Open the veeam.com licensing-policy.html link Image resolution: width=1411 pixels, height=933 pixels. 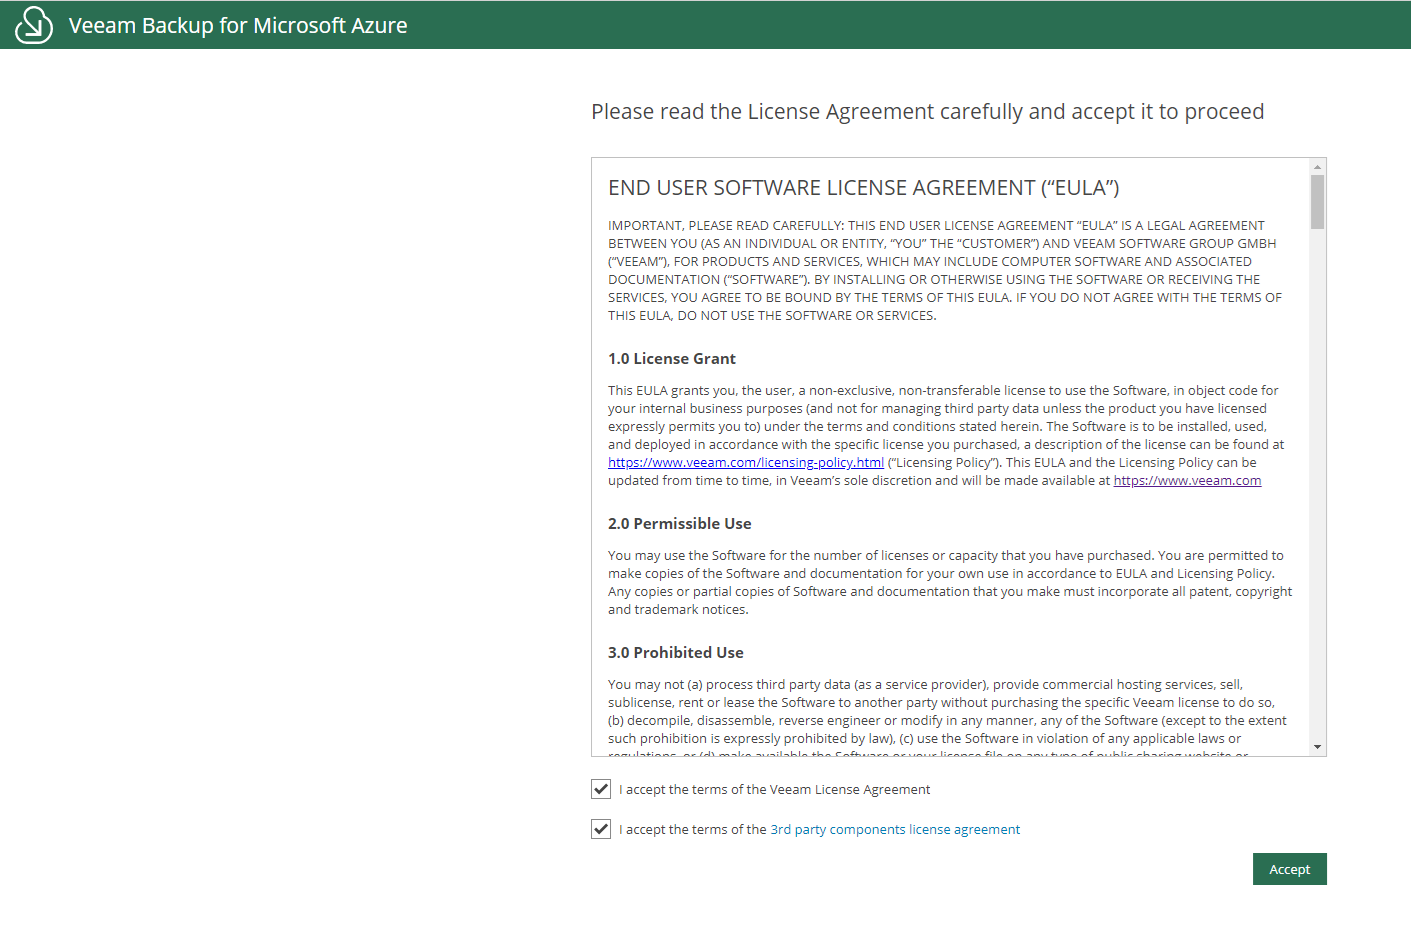pos(746,462)
